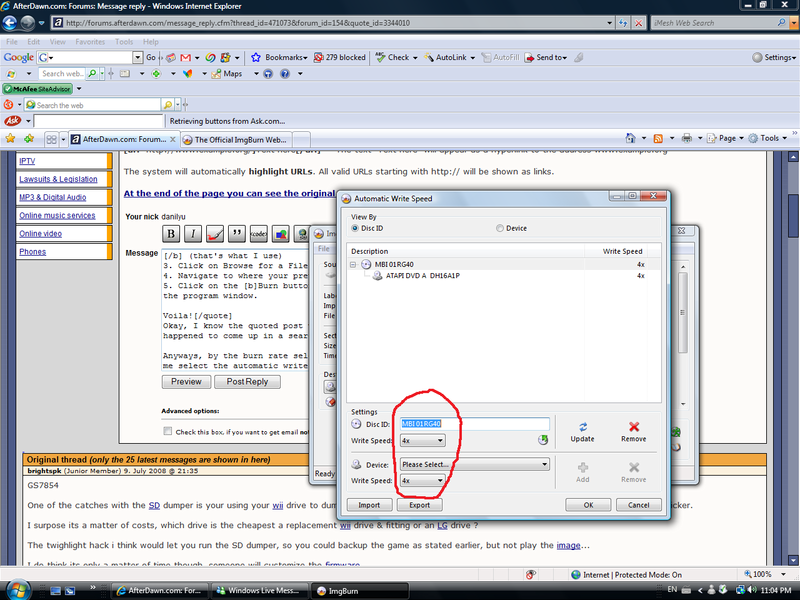
Task: Click the Import button
Action: tap(369, 505)
